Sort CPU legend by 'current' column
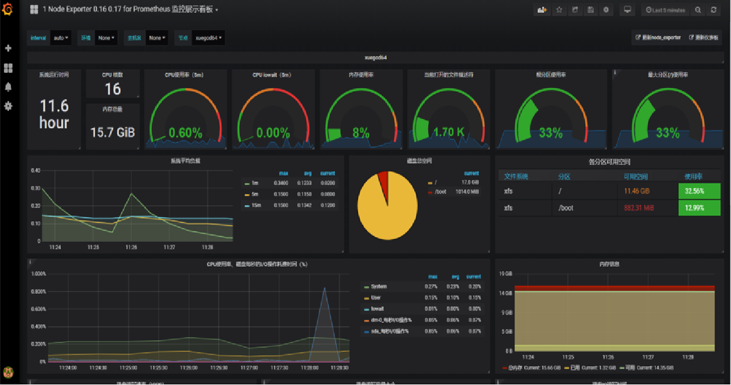The height and width of the screenshot is (385, 731). coord(473,276)
